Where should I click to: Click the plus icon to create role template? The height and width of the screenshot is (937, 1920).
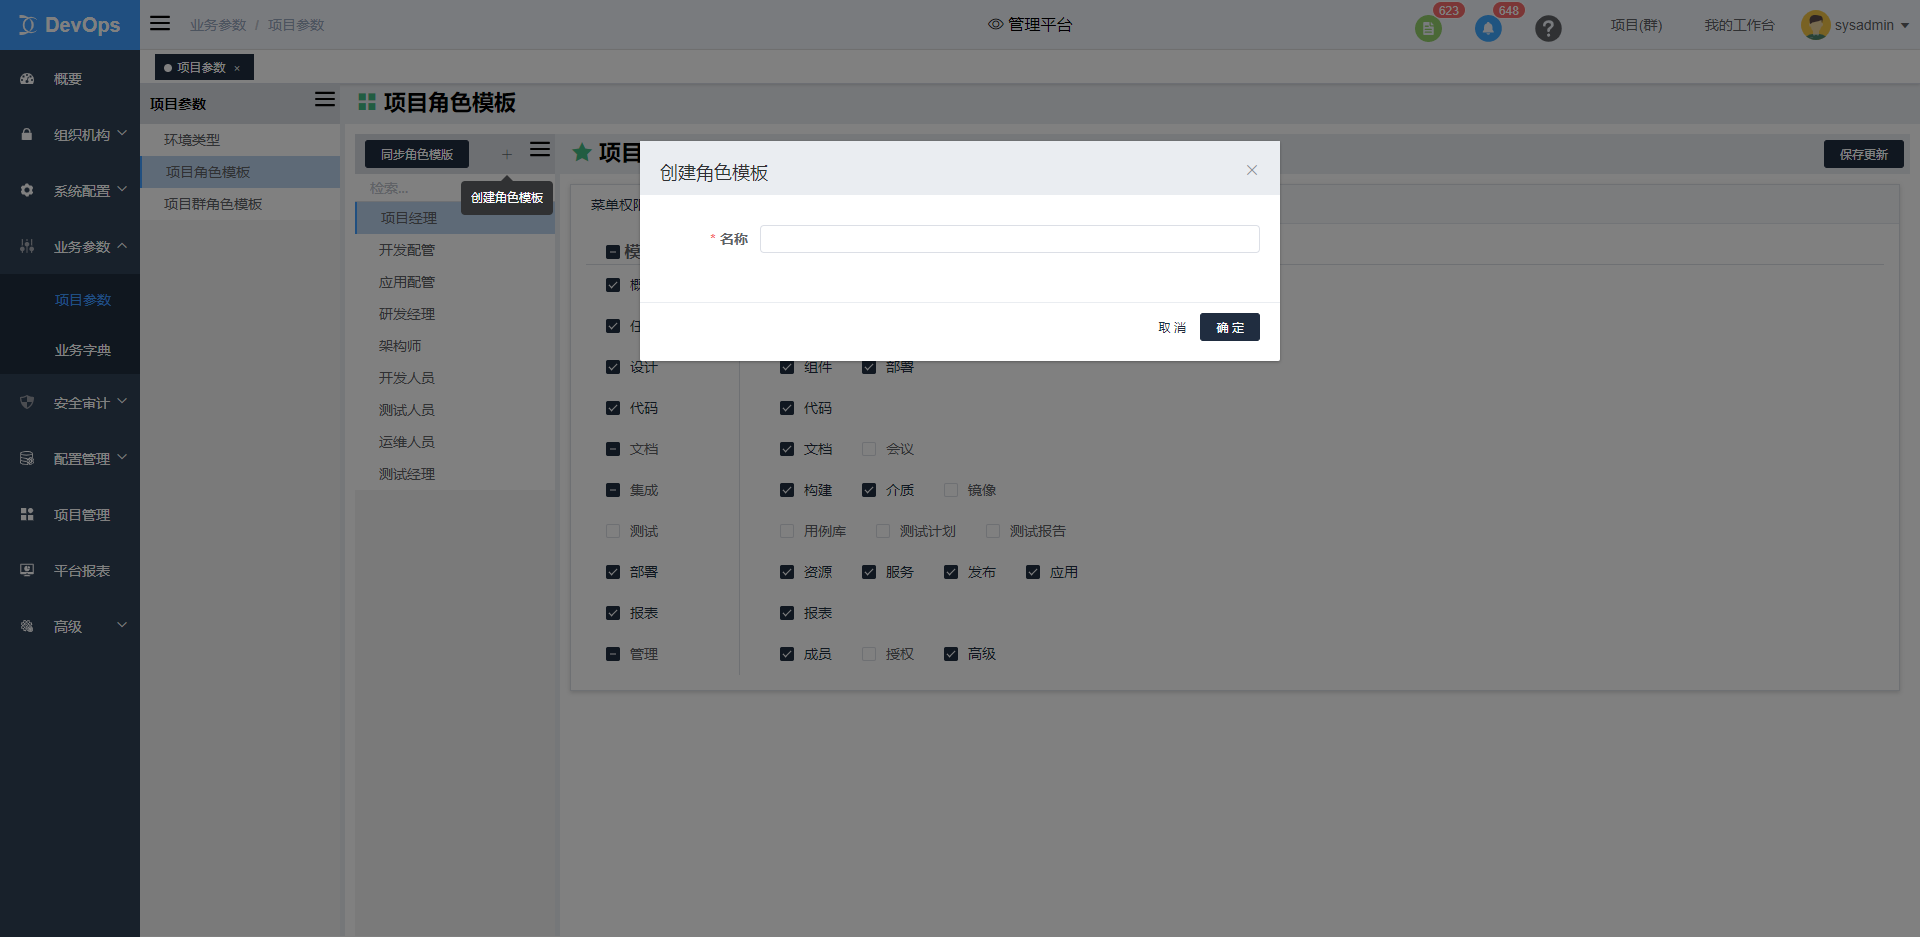(x=507, y=154)
